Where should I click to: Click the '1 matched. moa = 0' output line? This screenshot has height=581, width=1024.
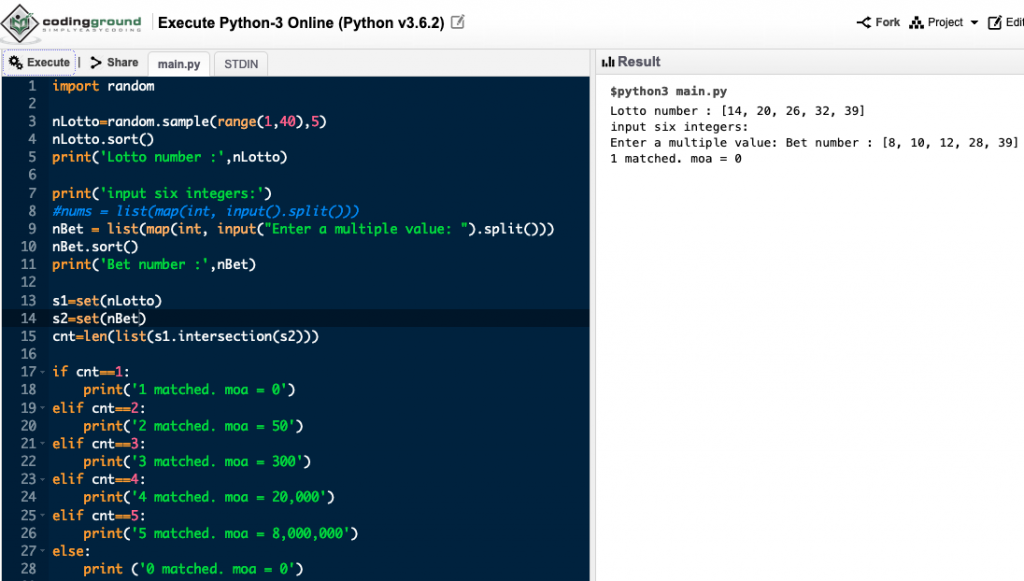click(x=676, y=159)
